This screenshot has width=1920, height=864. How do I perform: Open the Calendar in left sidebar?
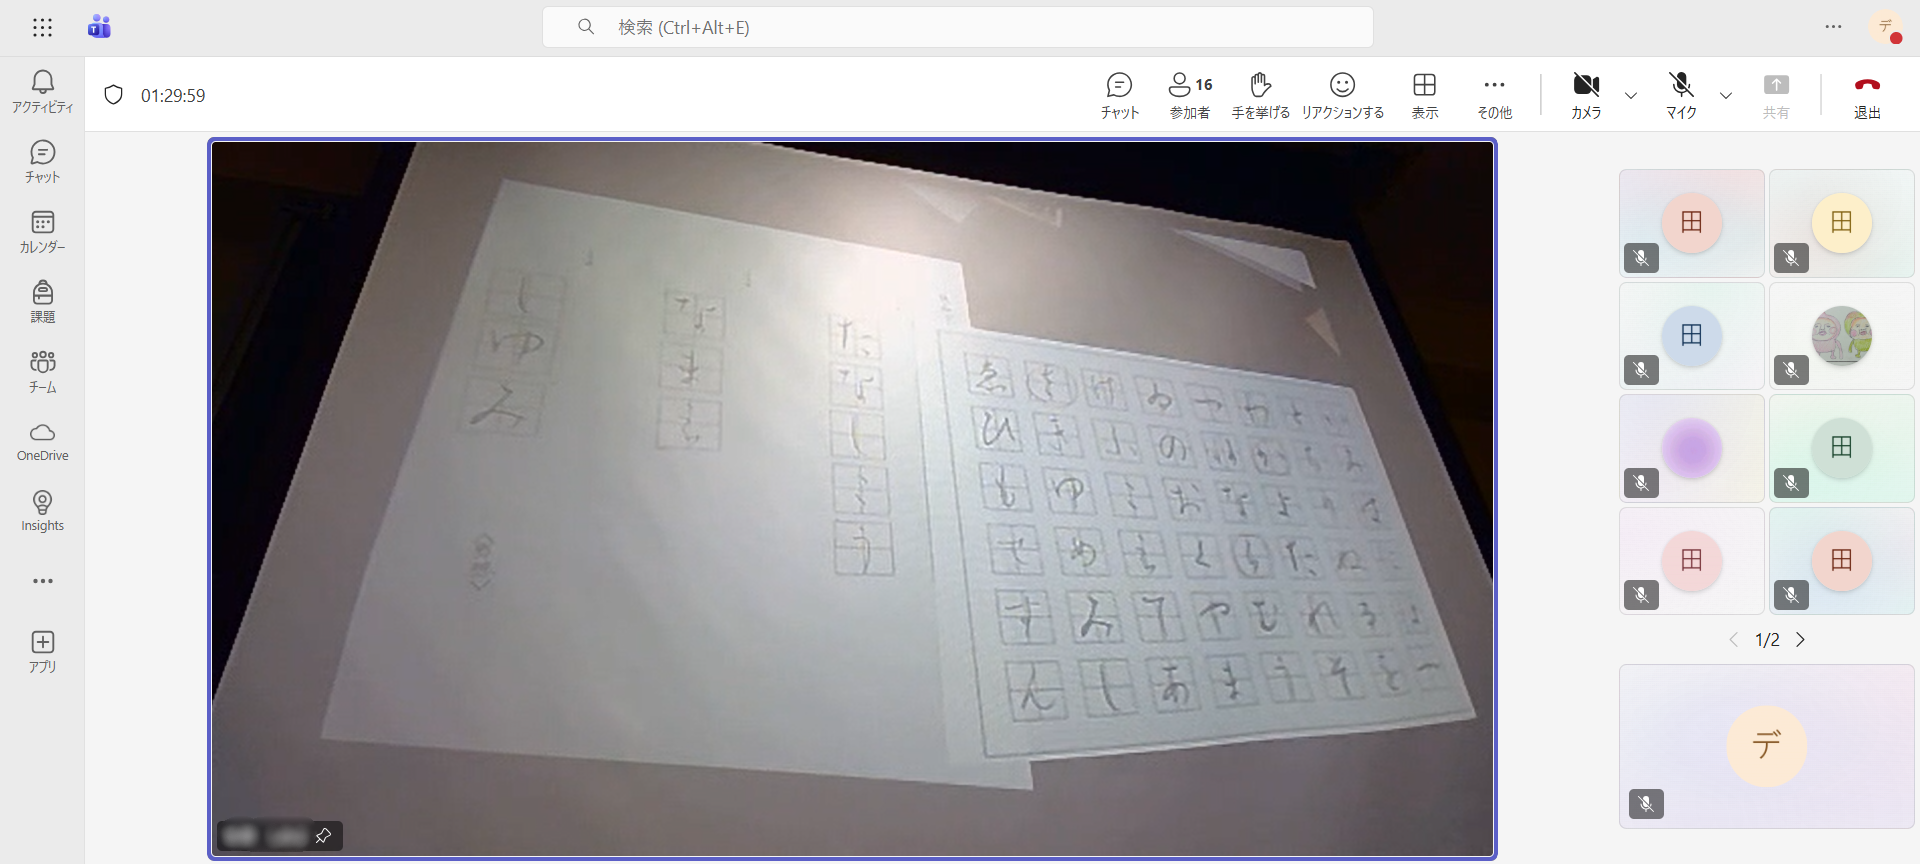click(42, 232)
